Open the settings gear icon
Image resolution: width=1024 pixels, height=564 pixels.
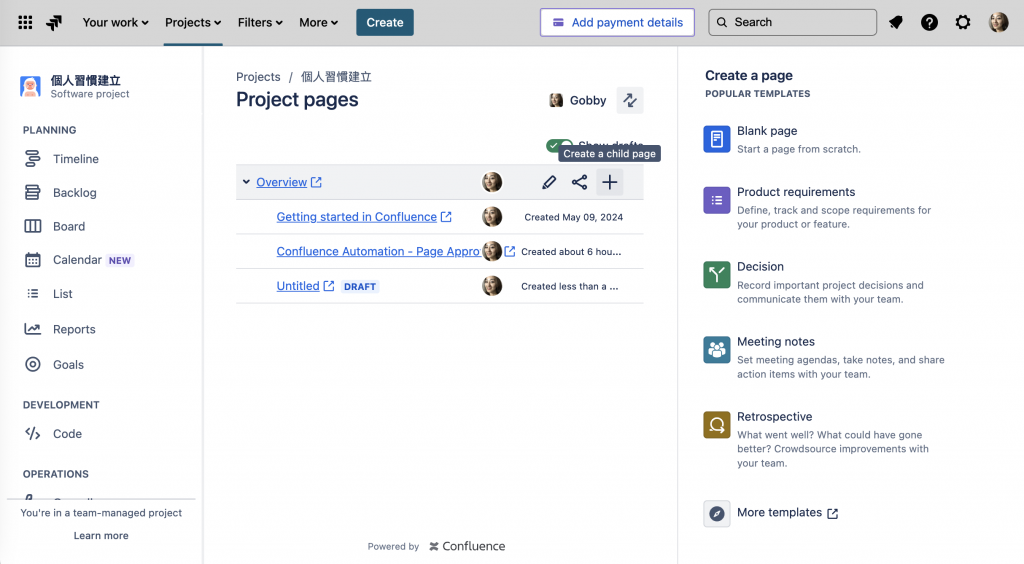click(963, 23)
